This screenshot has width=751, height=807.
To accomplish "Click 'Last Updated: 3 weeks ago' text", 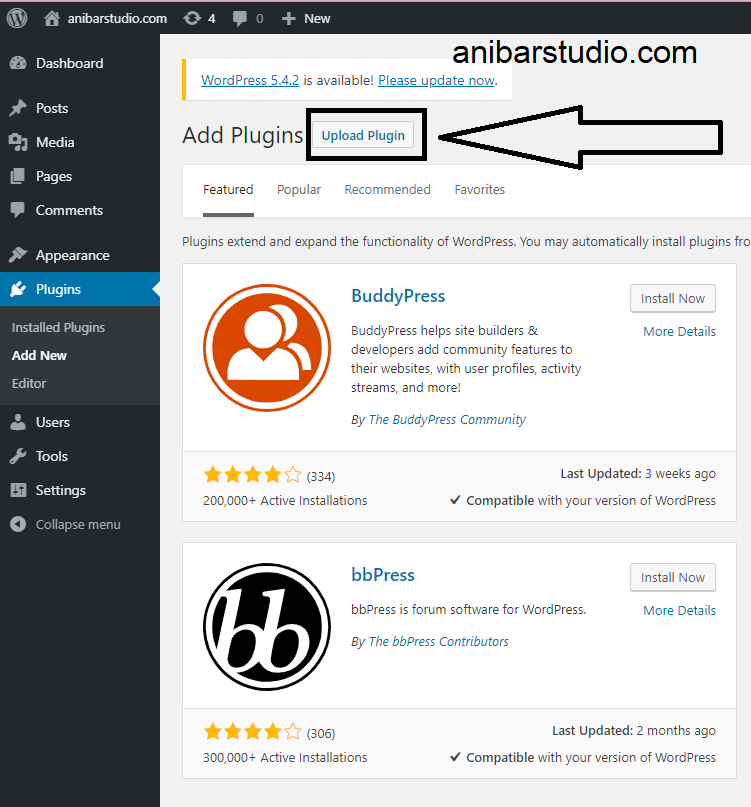I will tap(638, 473).
